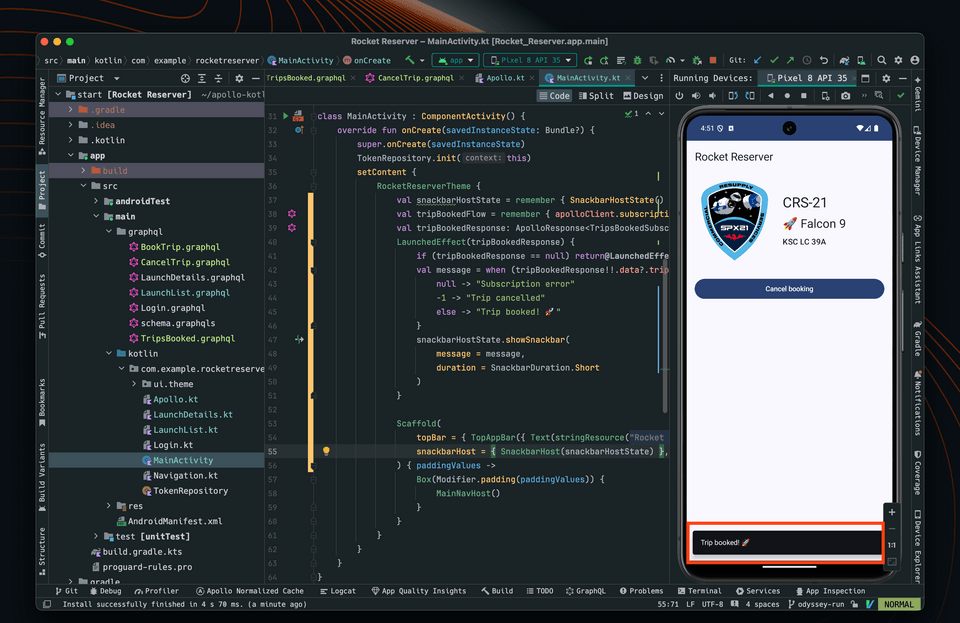
Task: Toggle the Structure tool window
Action: 42,551
